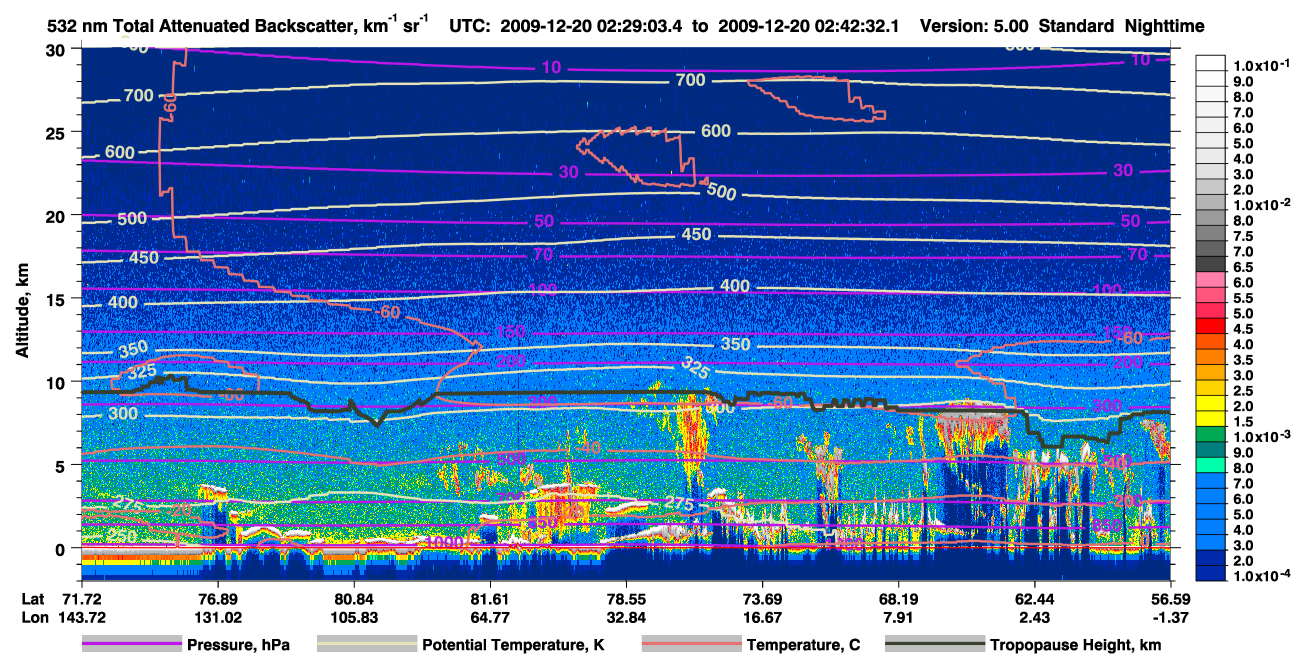This screenshot has width=1300, height=667.
Task: Click longitude value 2.43
Action: [x=1034, y=617]
